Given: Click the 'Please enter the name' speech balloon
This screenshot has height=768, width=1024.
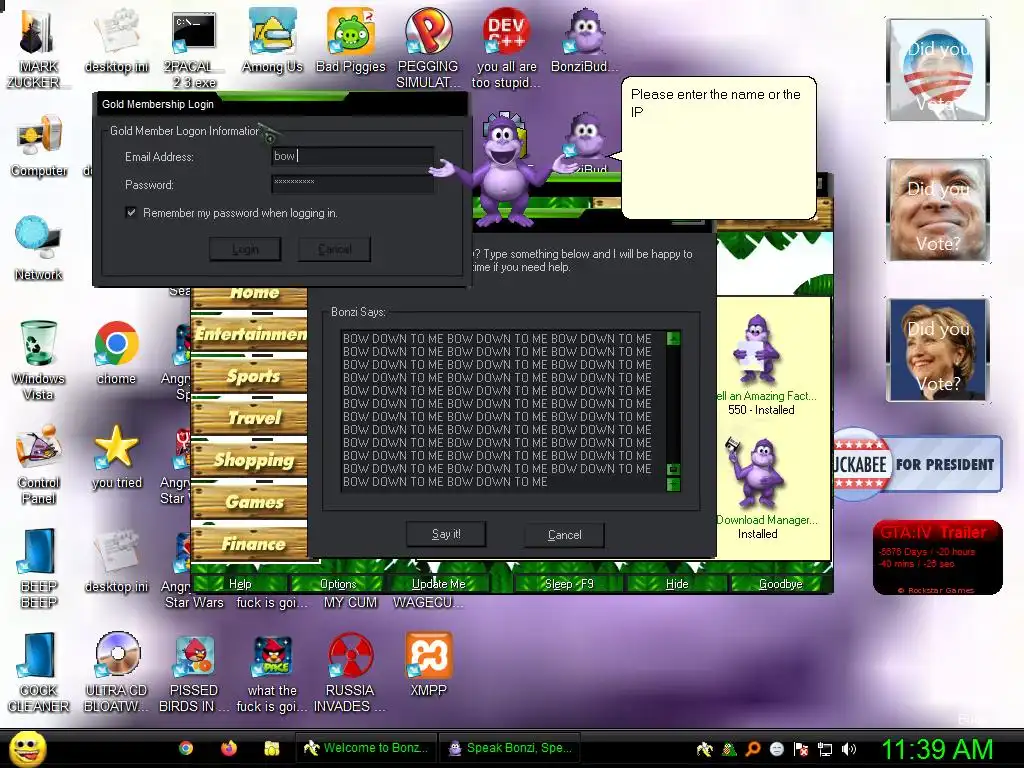Looking at the screenshot, I should tap(718, 148).
